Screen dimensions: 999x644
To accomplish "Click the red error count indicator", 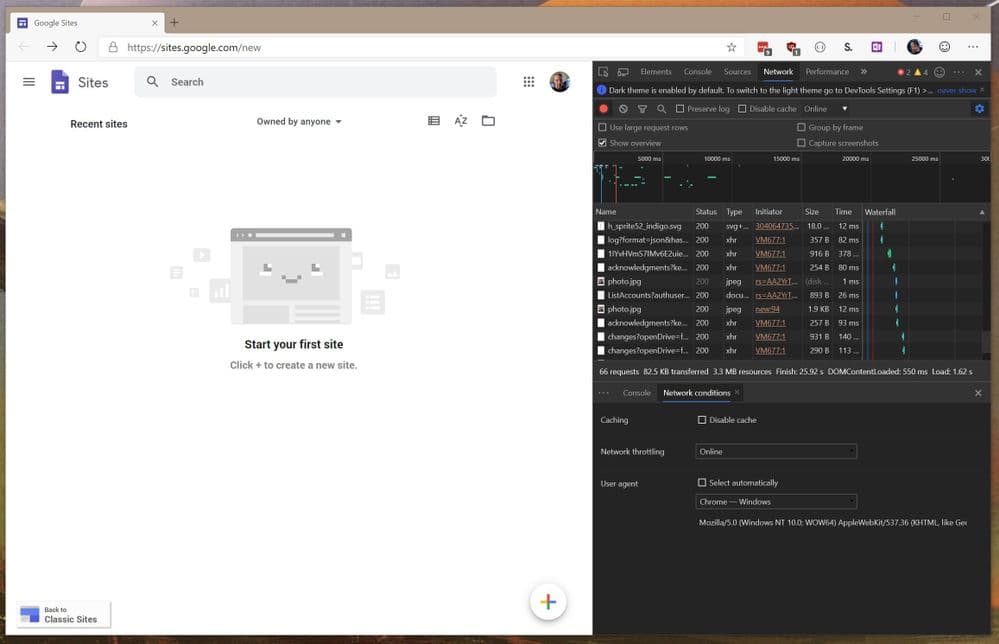I will [903, 72].
